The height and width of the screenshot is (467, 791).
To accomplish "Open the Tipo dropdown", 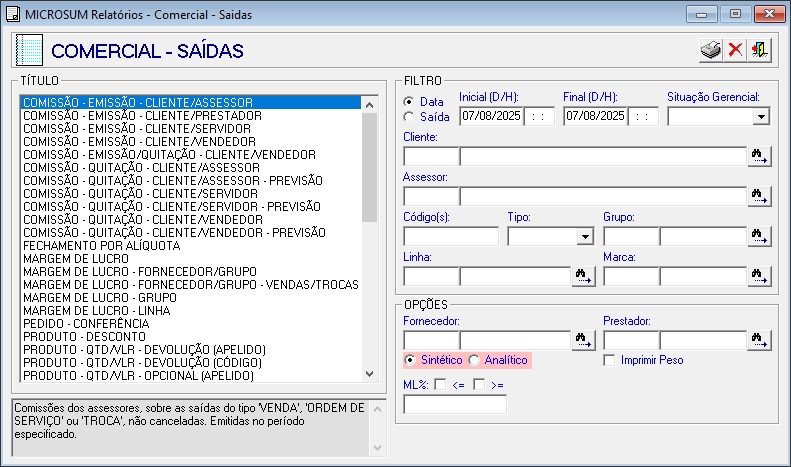I will (x=585, y=236).
